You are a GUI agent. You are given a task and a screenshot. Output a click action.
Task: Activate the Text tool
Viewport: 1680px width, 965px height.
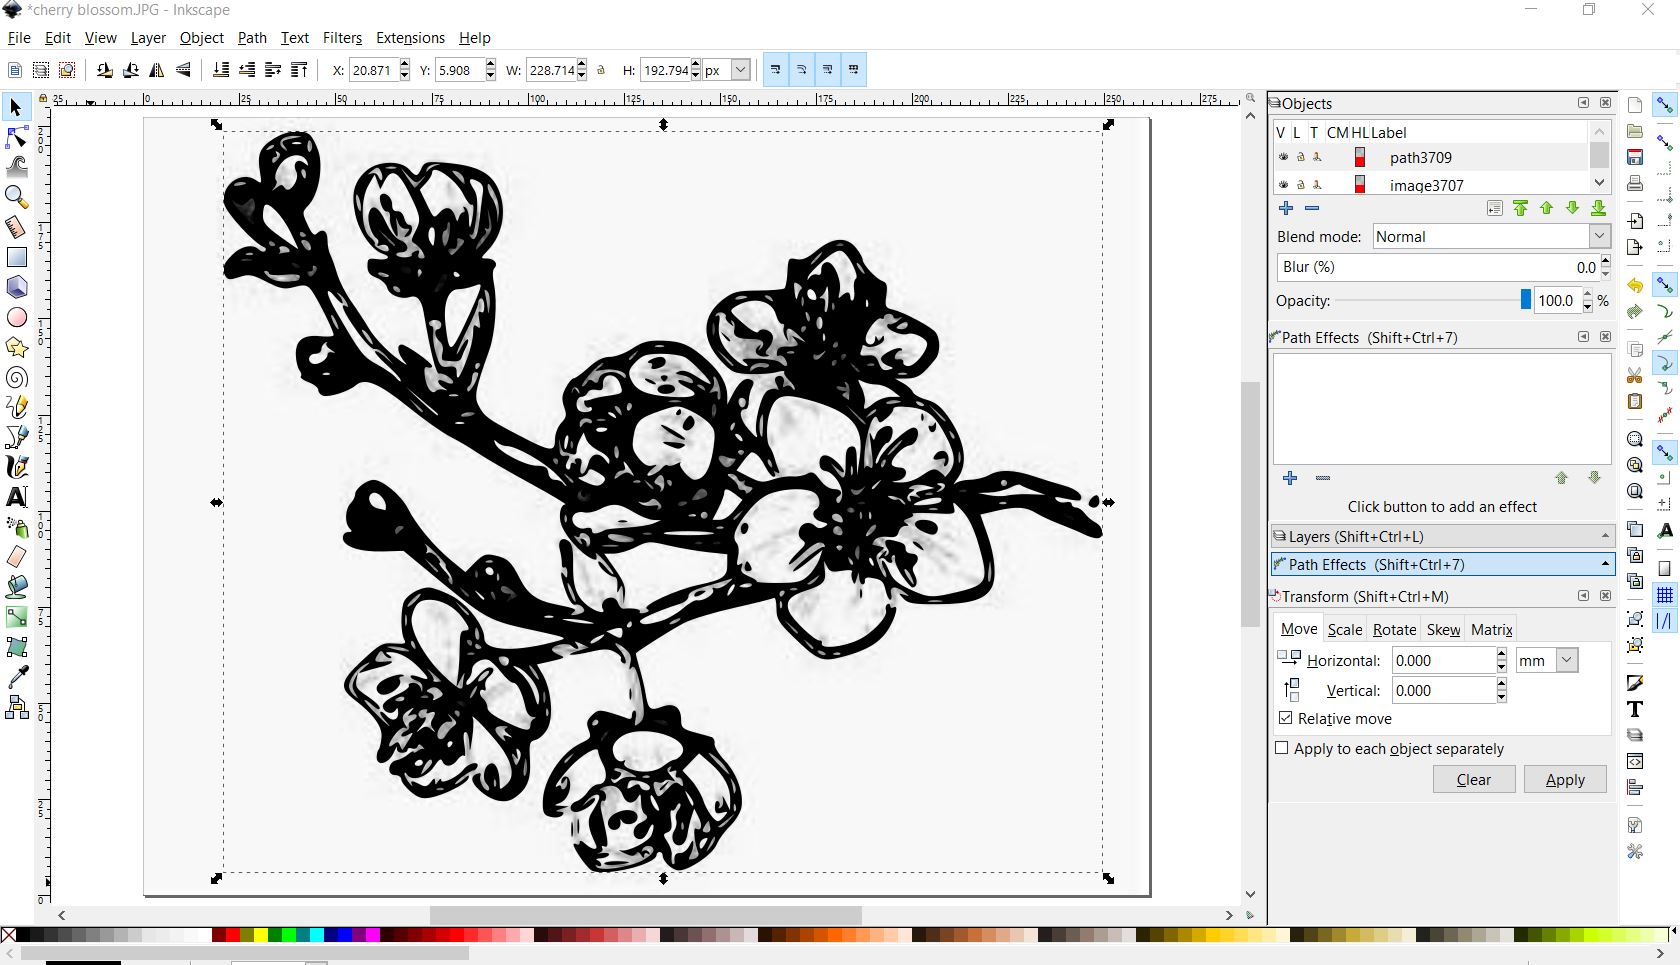[17, 496]
